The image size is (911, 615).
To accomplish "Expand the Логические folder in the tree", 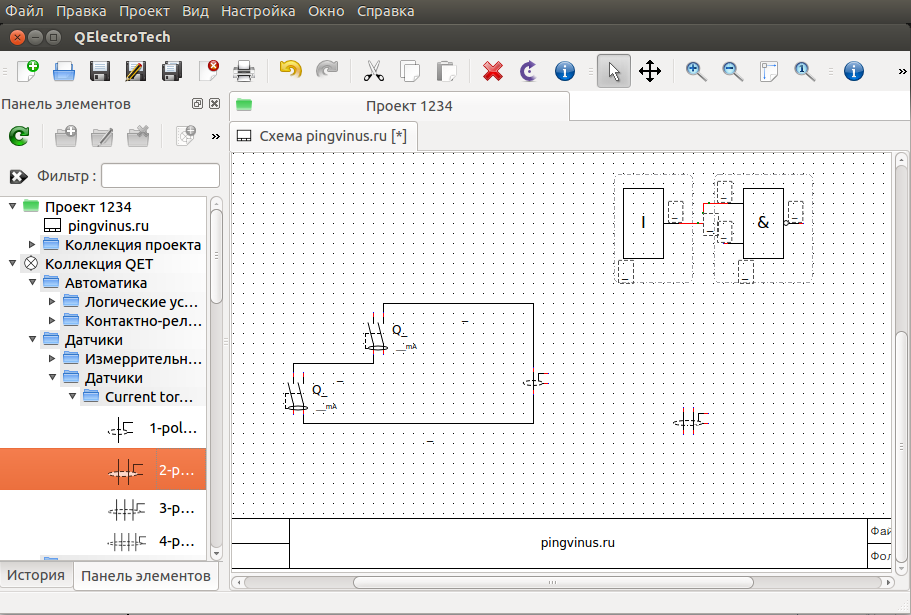I will click(52, 302).
